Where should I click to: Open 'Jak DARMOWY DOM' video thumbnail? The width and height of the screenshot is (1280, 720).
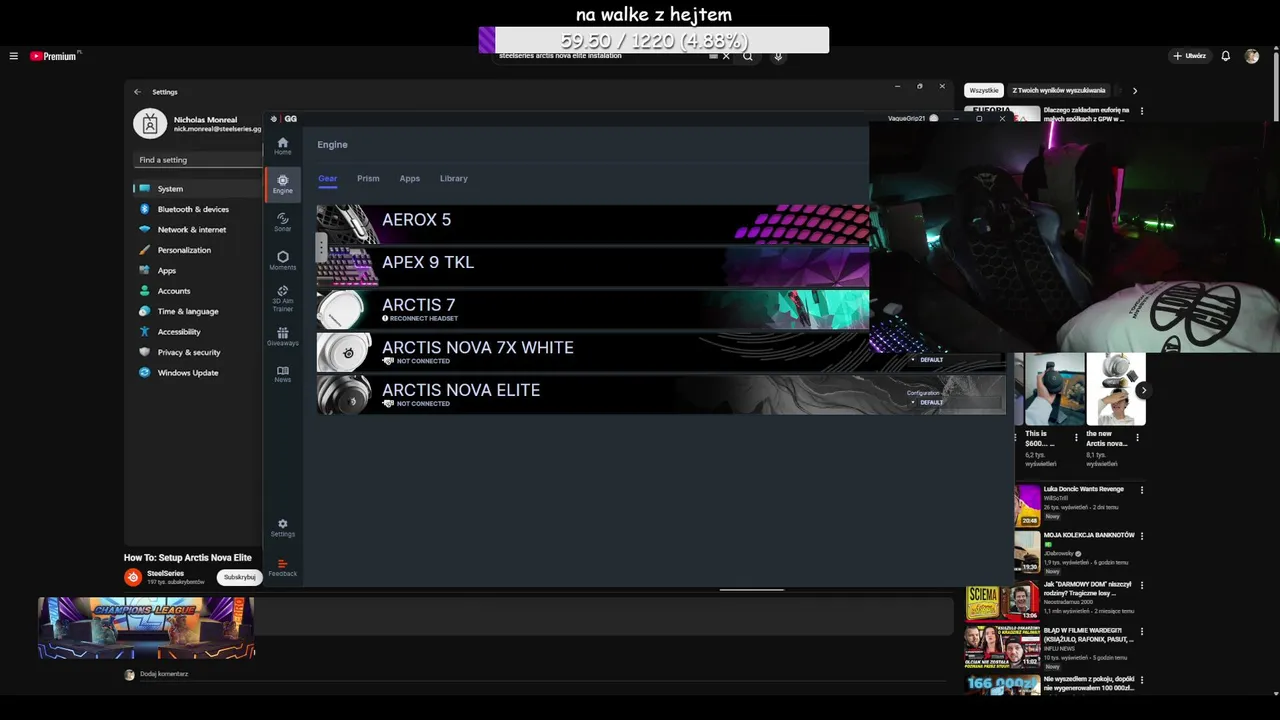coord(1002,604)
